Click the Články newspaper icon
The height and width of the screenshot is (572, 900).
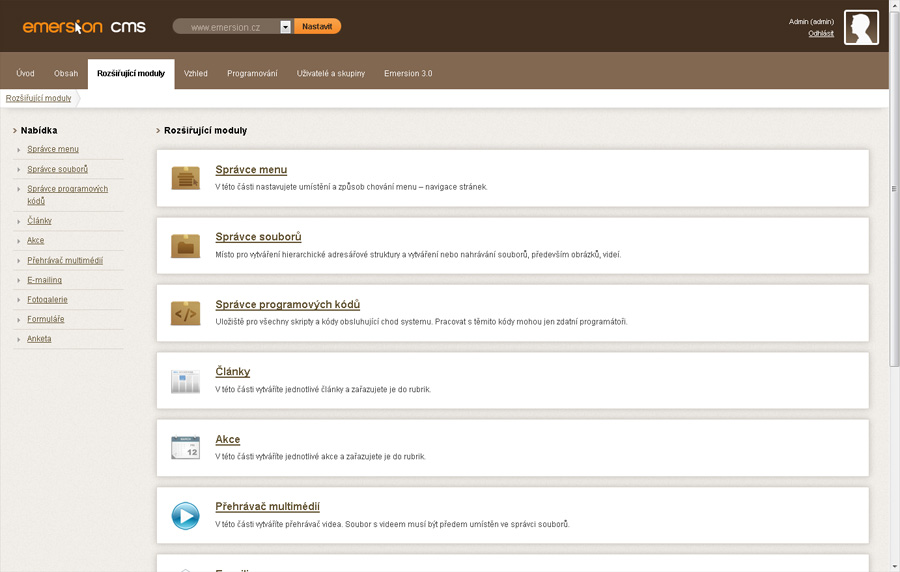[x=185, y=381]
